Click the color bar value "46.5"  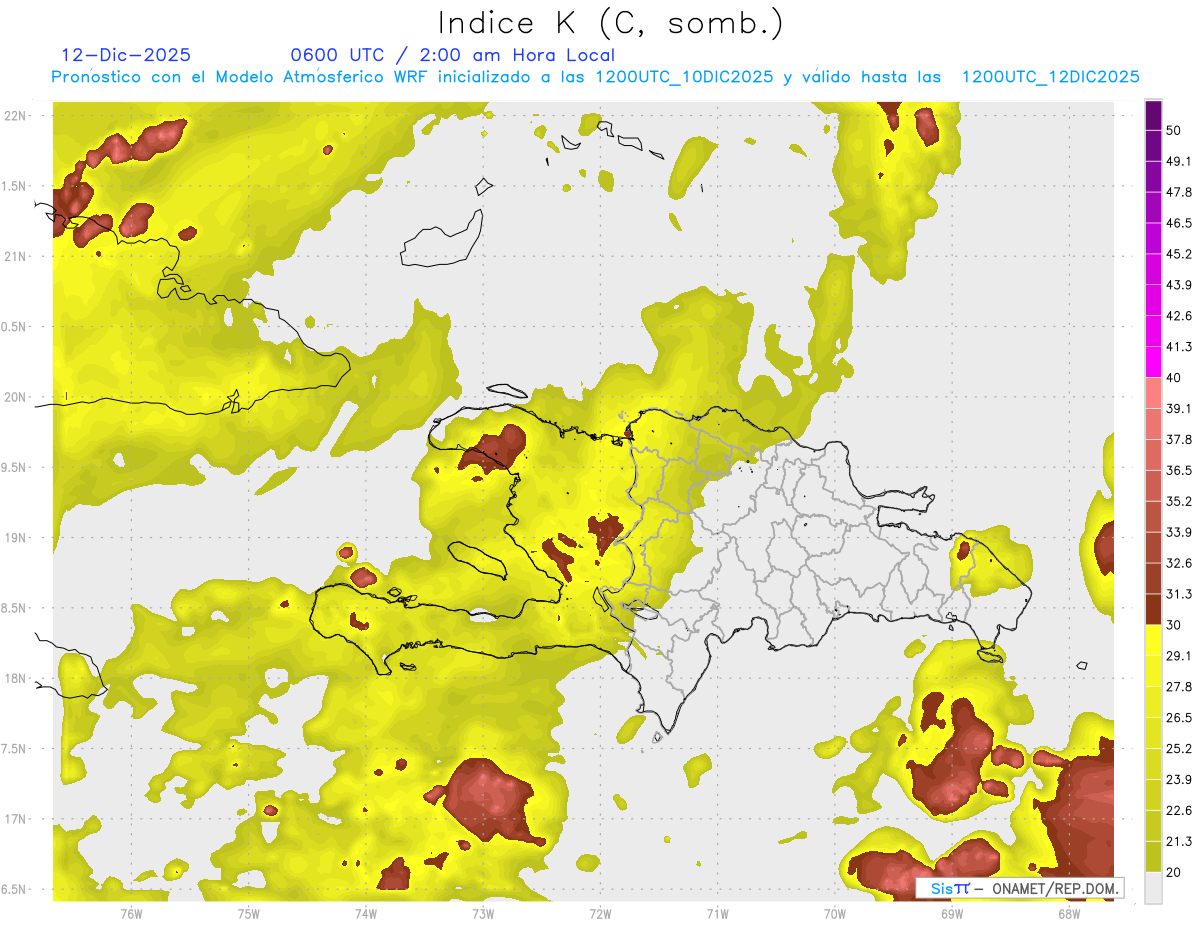(x=1179, y=223)
